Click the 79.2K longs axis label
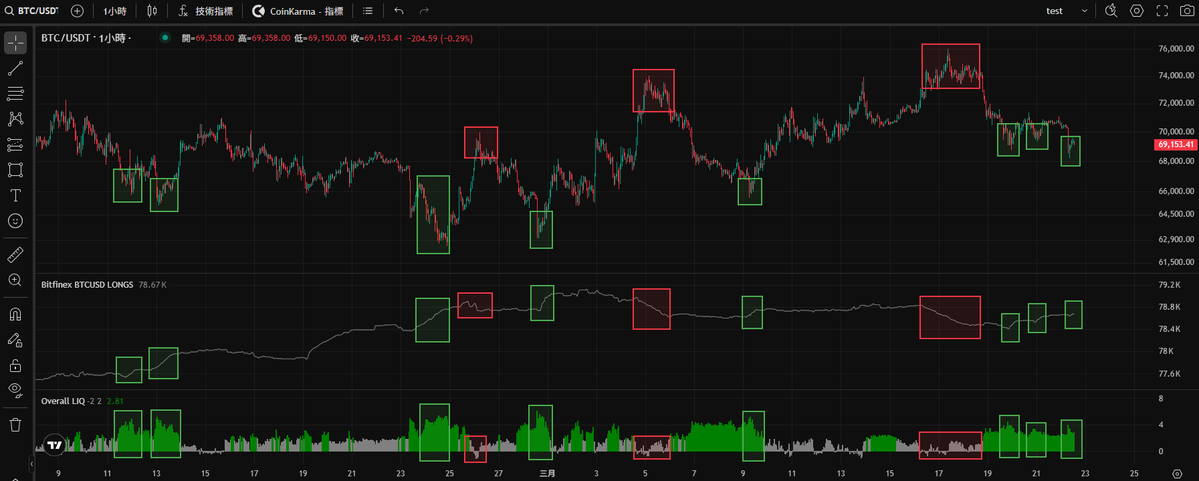The height and width of the screenshot is (481, 1199). [x=1169, y=285]
